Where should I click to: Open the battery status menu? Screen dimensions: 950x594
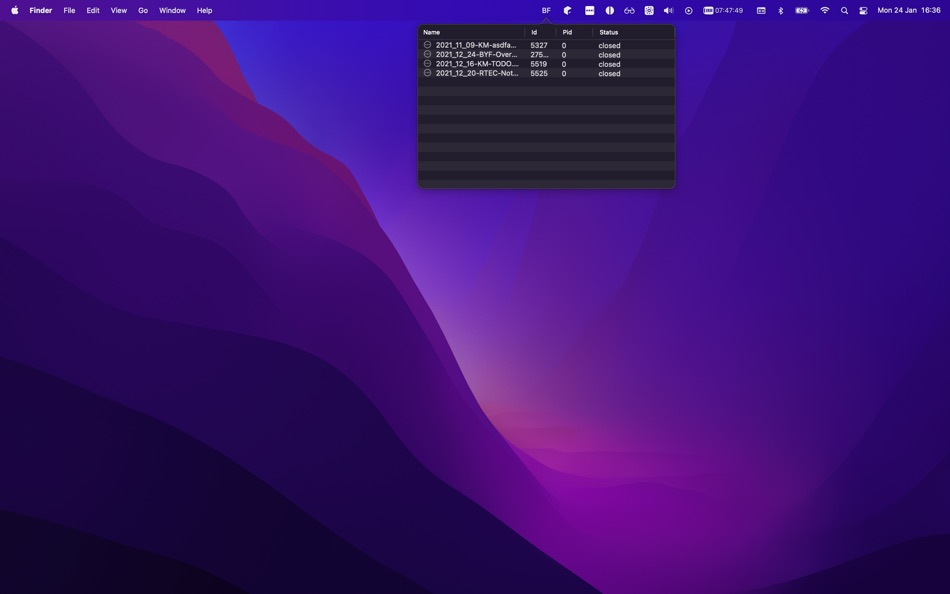click(802, 10)
